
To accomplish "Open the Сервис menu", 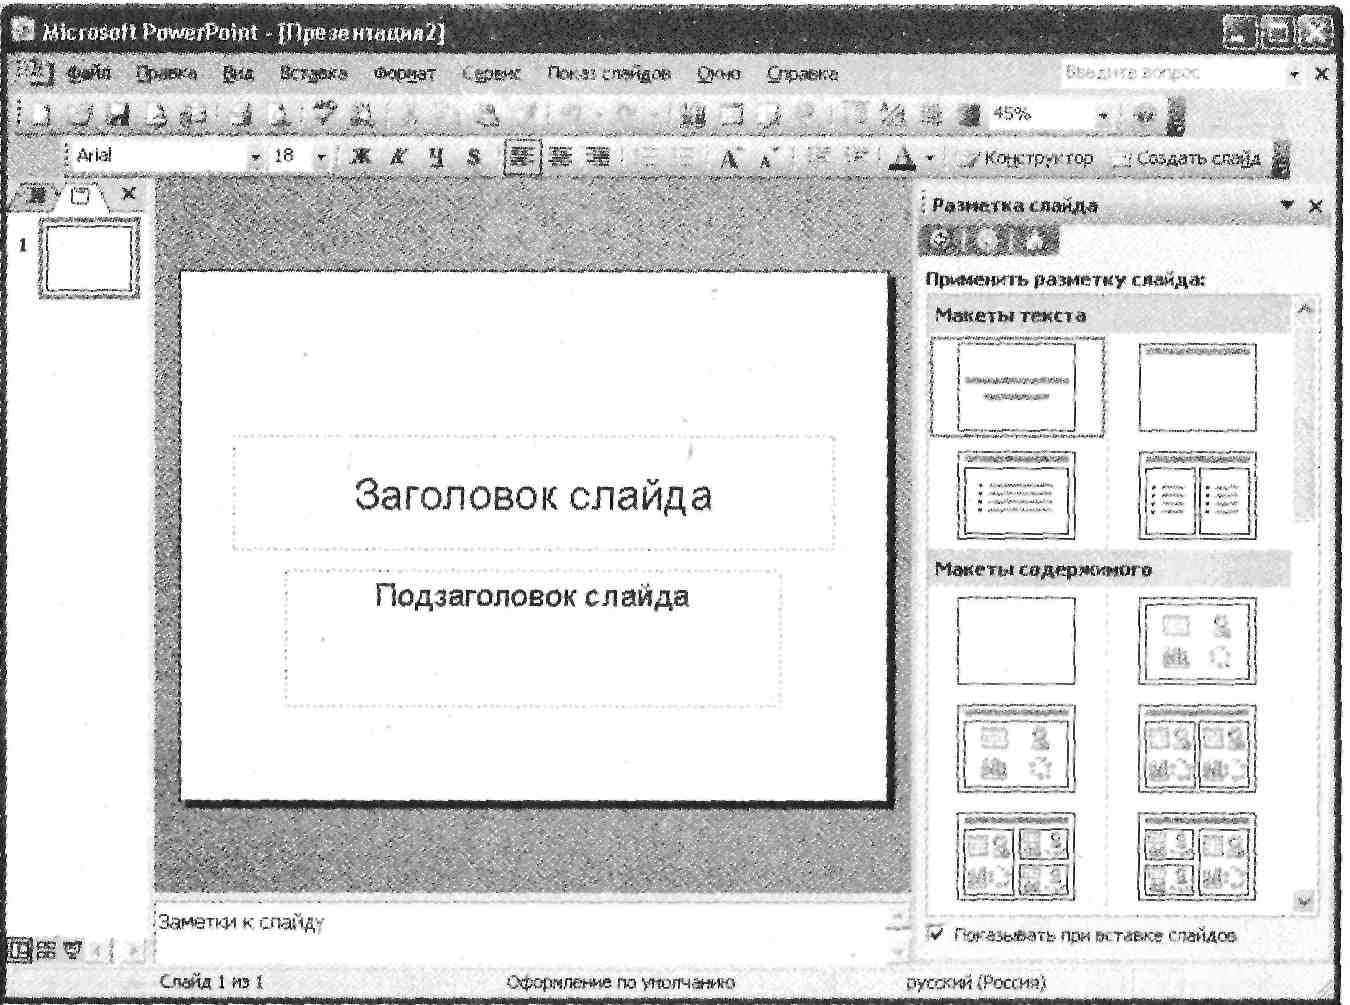I will click(x=490, y=73).
